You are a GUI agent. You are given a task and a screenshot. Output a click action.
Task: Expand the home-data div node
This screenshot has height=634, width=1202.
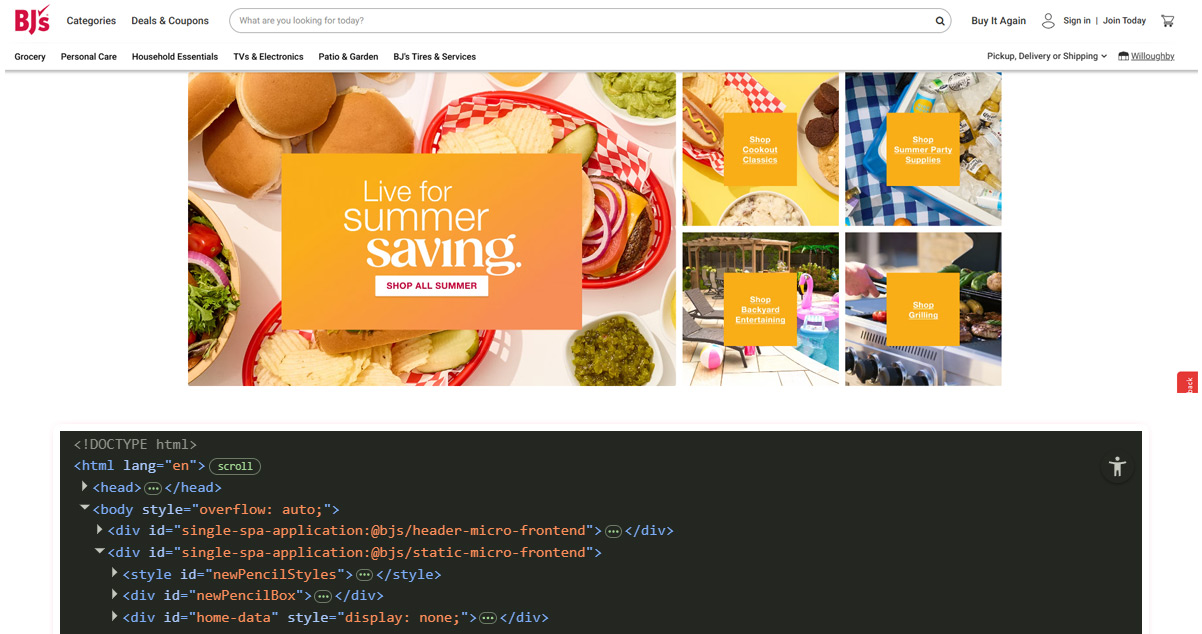115,617
